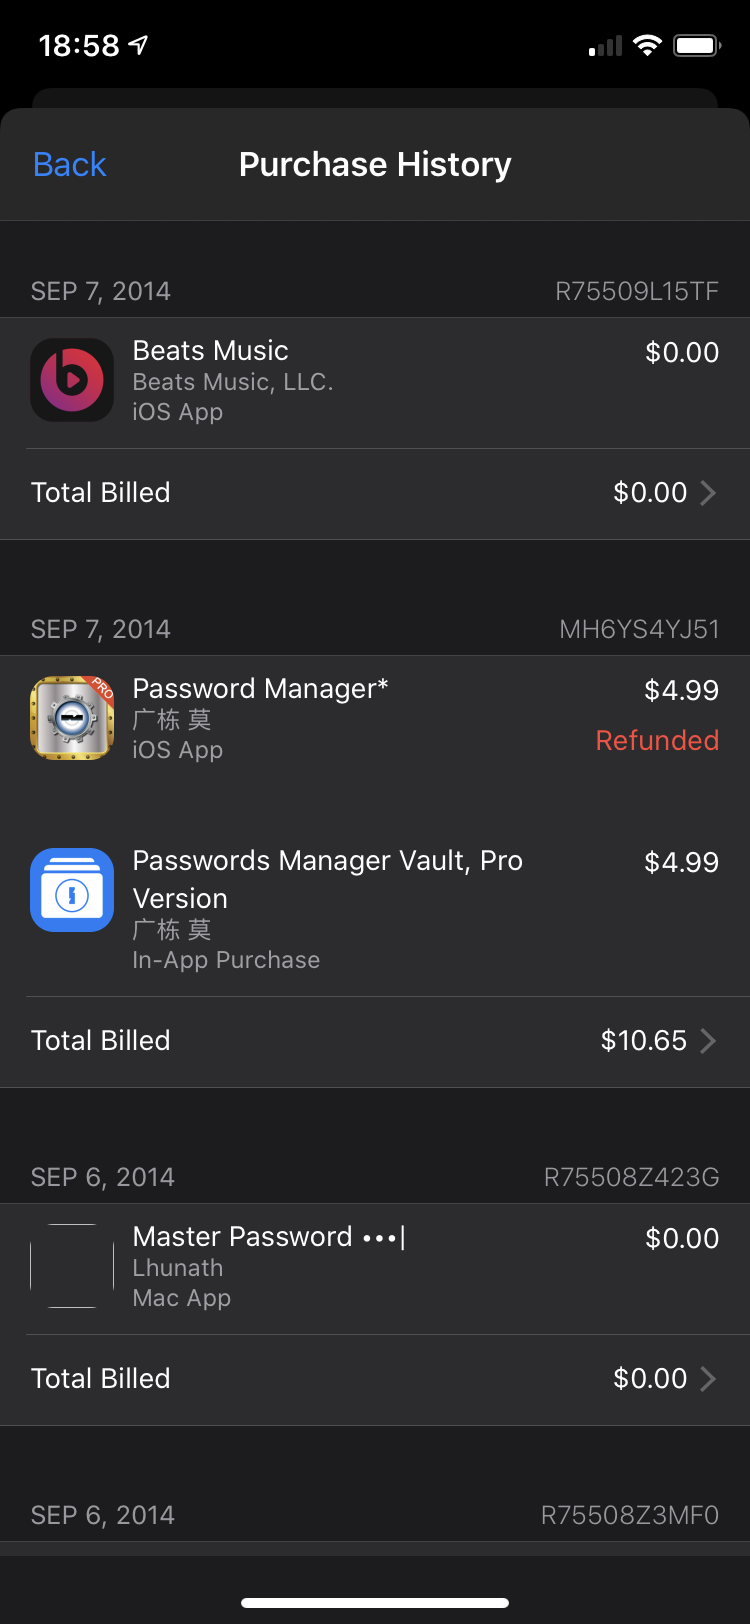Tap the home indicator bar
750x1624 pixels.
(x=375, y=1602)
